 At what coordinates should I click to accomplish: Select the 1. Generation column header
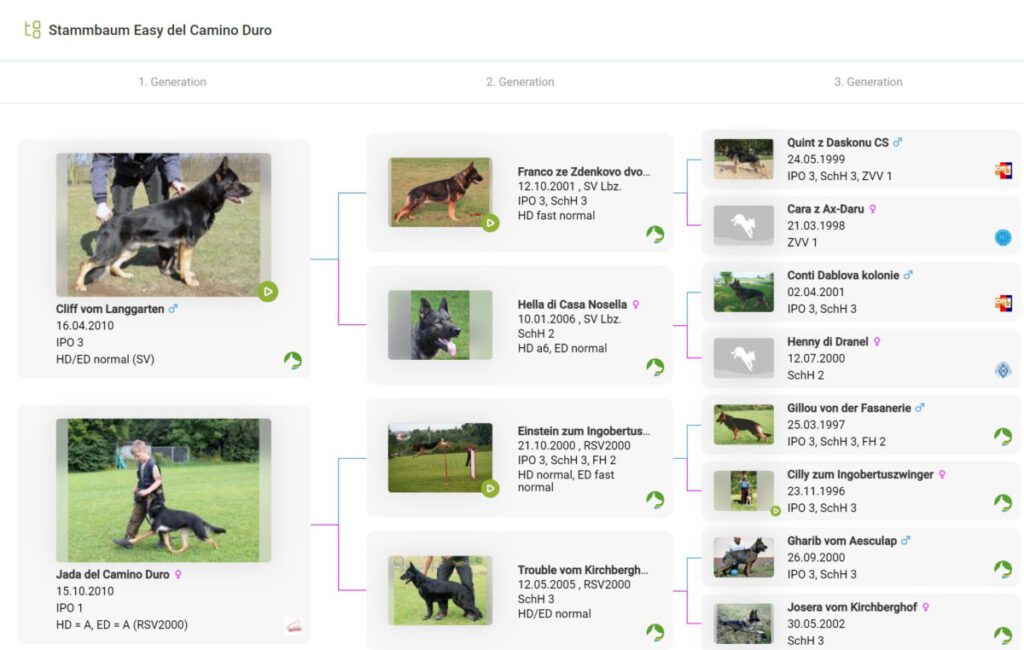tap(172, 82)
